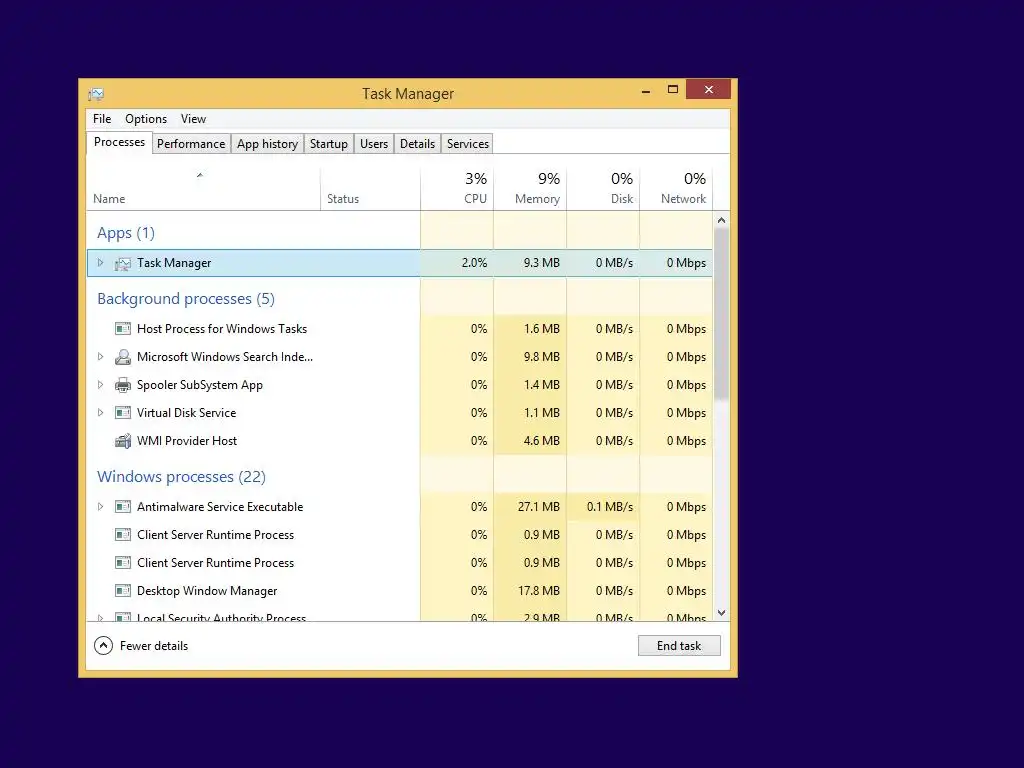The image size is (1024, 768).
Task: Click the Virtual Disk Service icon
Action: click(x=123, y=413)
